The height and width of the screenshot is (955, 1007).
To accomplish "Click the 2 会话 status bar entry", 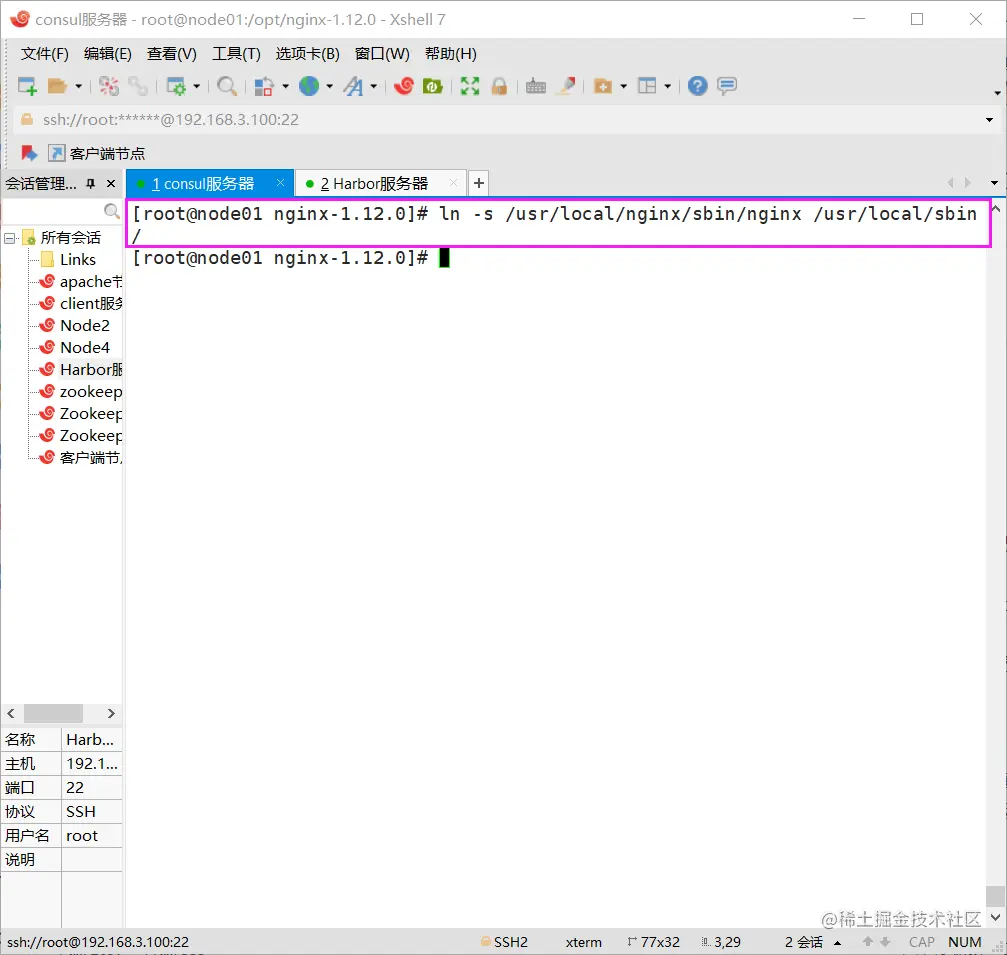I will [x=803, y=942].
